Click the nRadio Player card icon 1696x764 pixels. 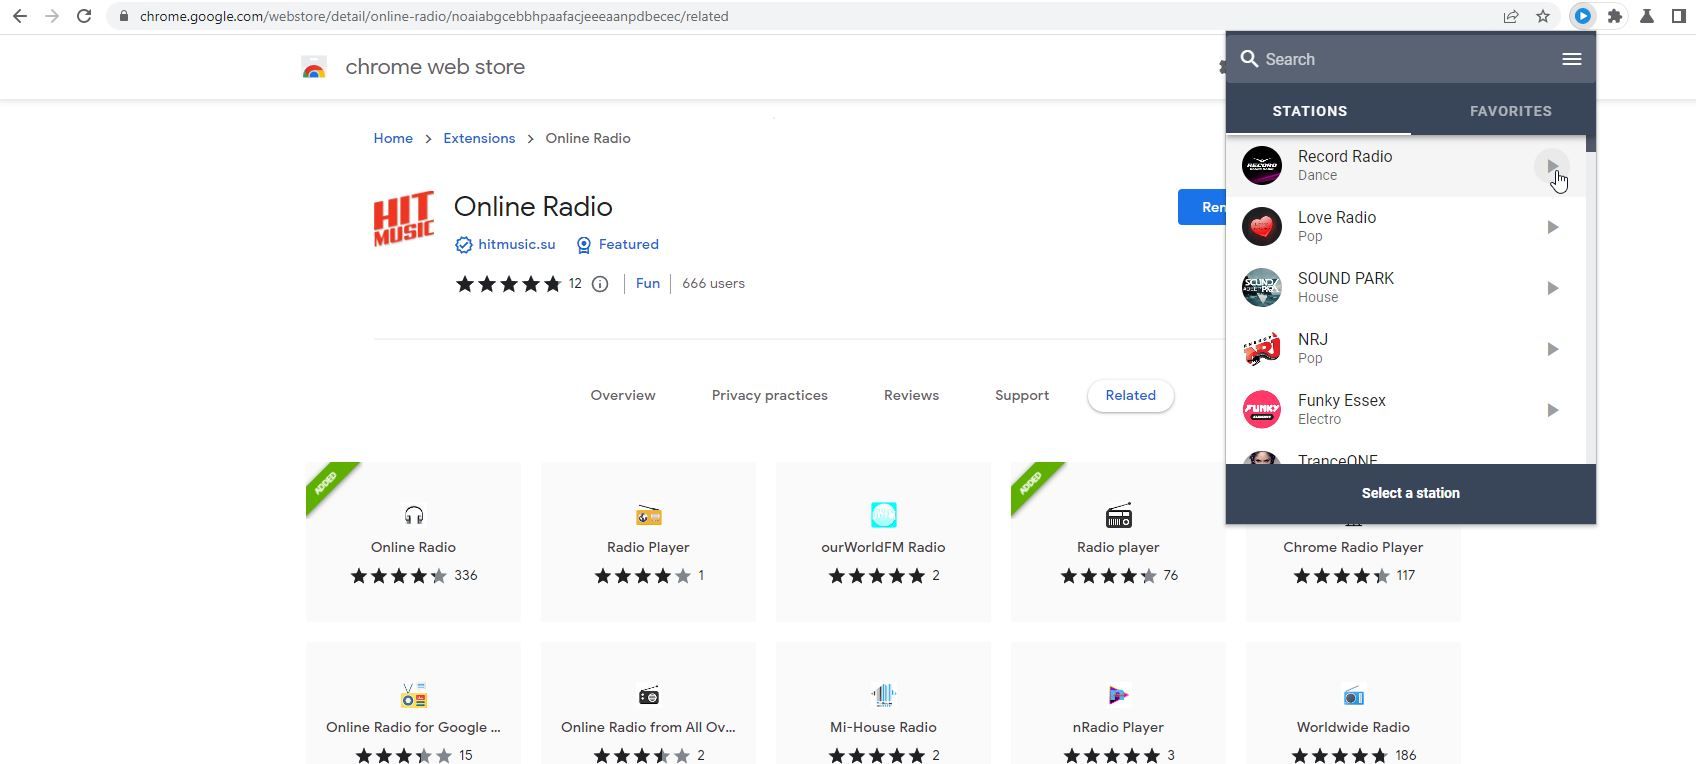point(1119,695)
